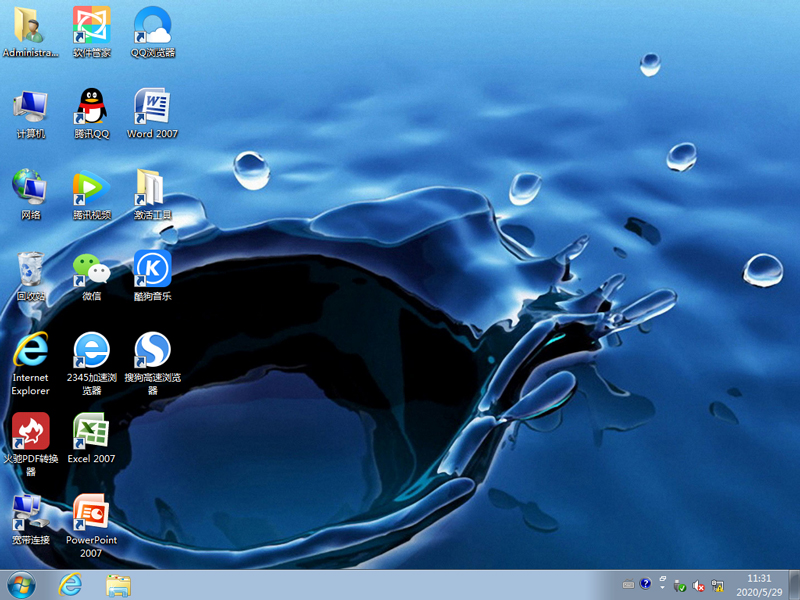Image resolution: width=800 pixels, height=600 pixels.
Task: Open the Windows Start menu
Action: point(21,585)
